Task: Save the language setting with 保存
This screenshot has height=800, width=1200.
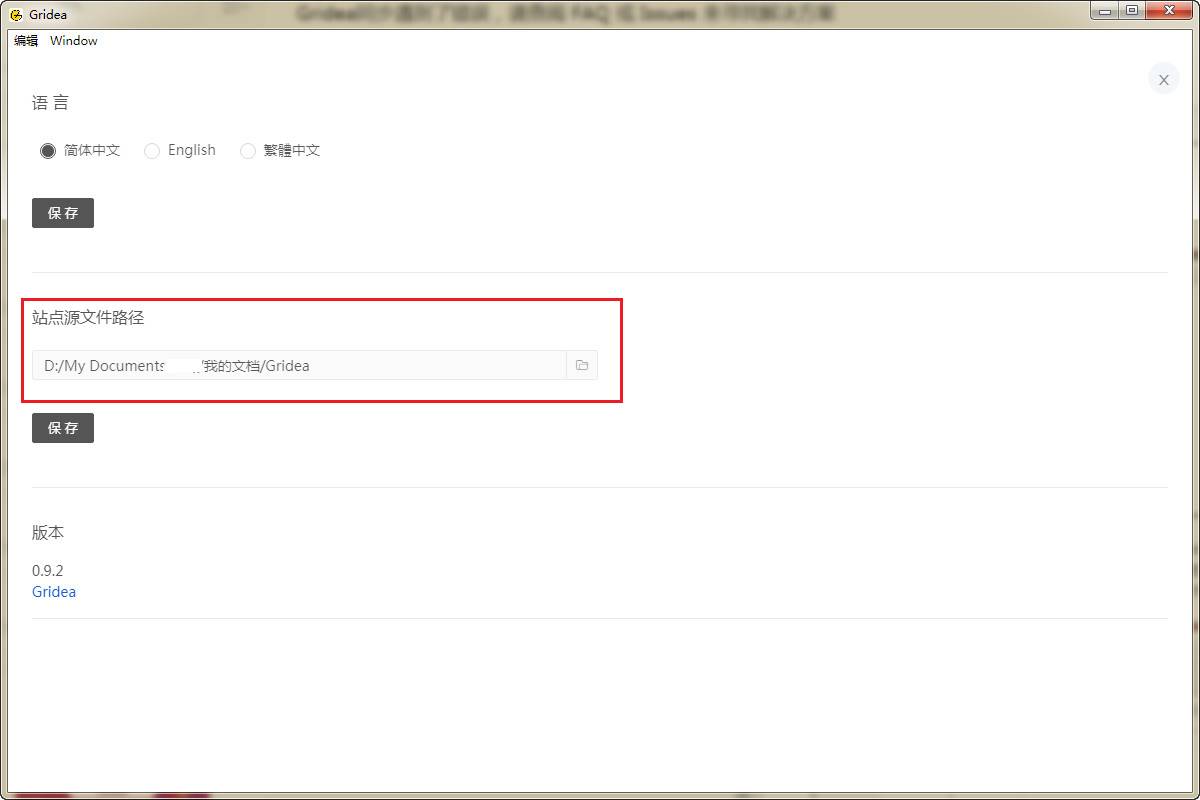Action: coord(63,213)
